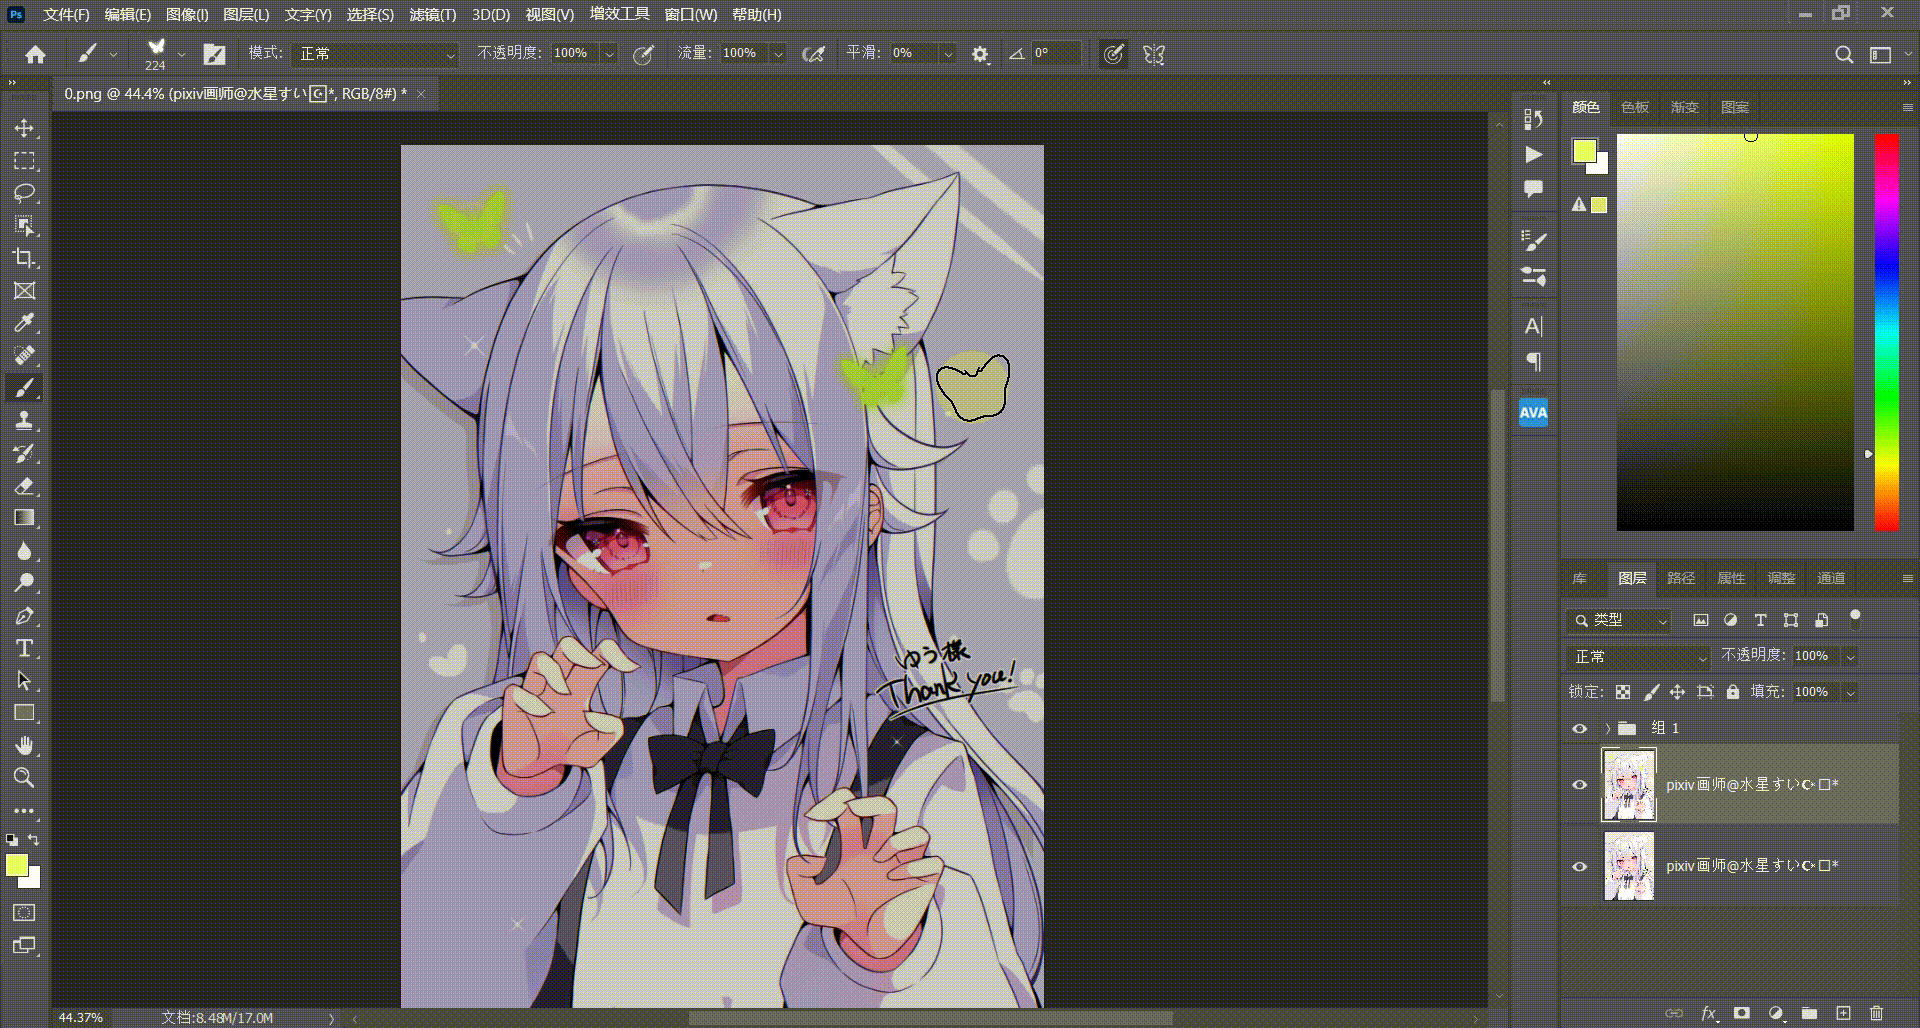
Task: Open the AVA plugin panel
Action: click(x=1533, y=412)
